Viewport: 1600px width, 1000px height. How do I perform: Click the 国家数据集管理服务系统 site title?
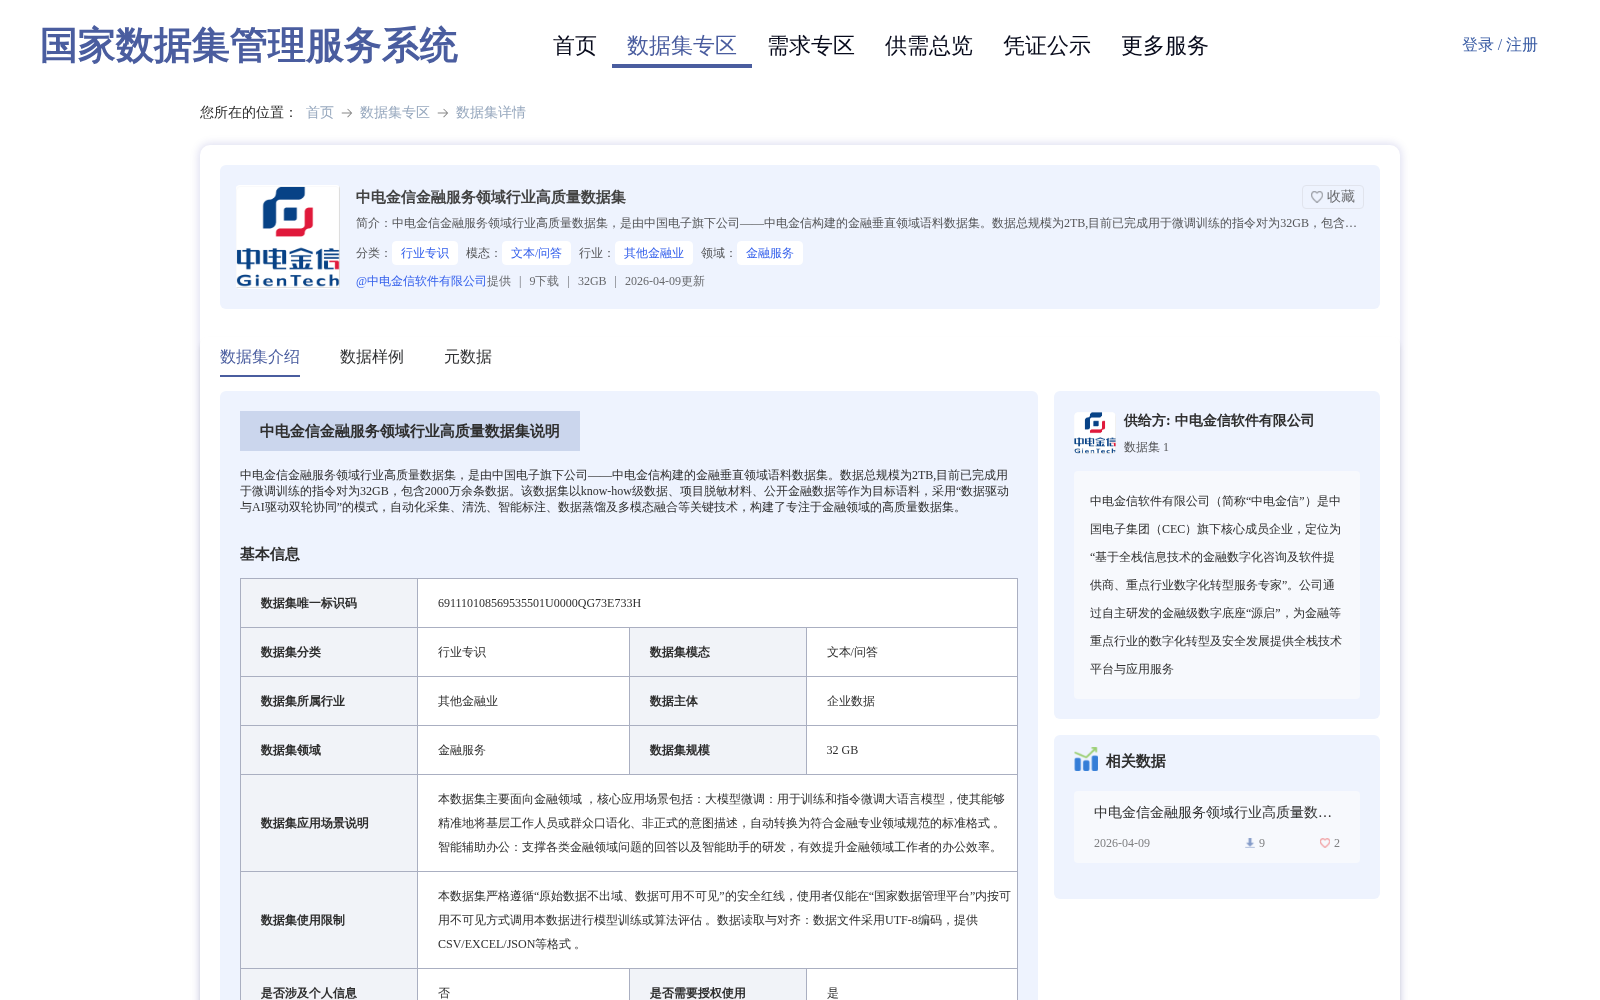tap(248, 46)
